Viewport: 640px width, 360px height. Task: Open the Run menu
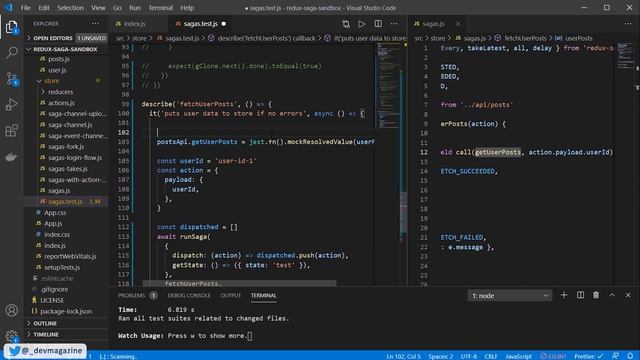click(135, 8)
